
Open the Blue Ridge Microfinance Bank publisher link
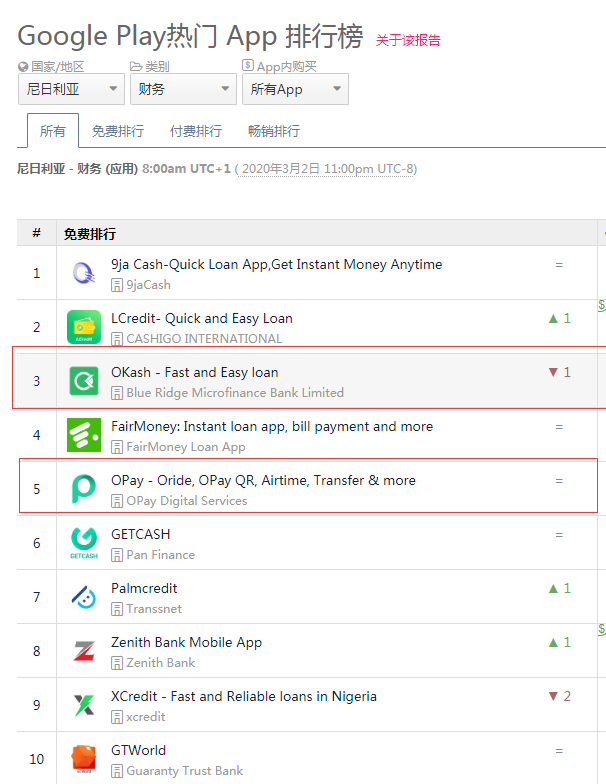[234, 393]
